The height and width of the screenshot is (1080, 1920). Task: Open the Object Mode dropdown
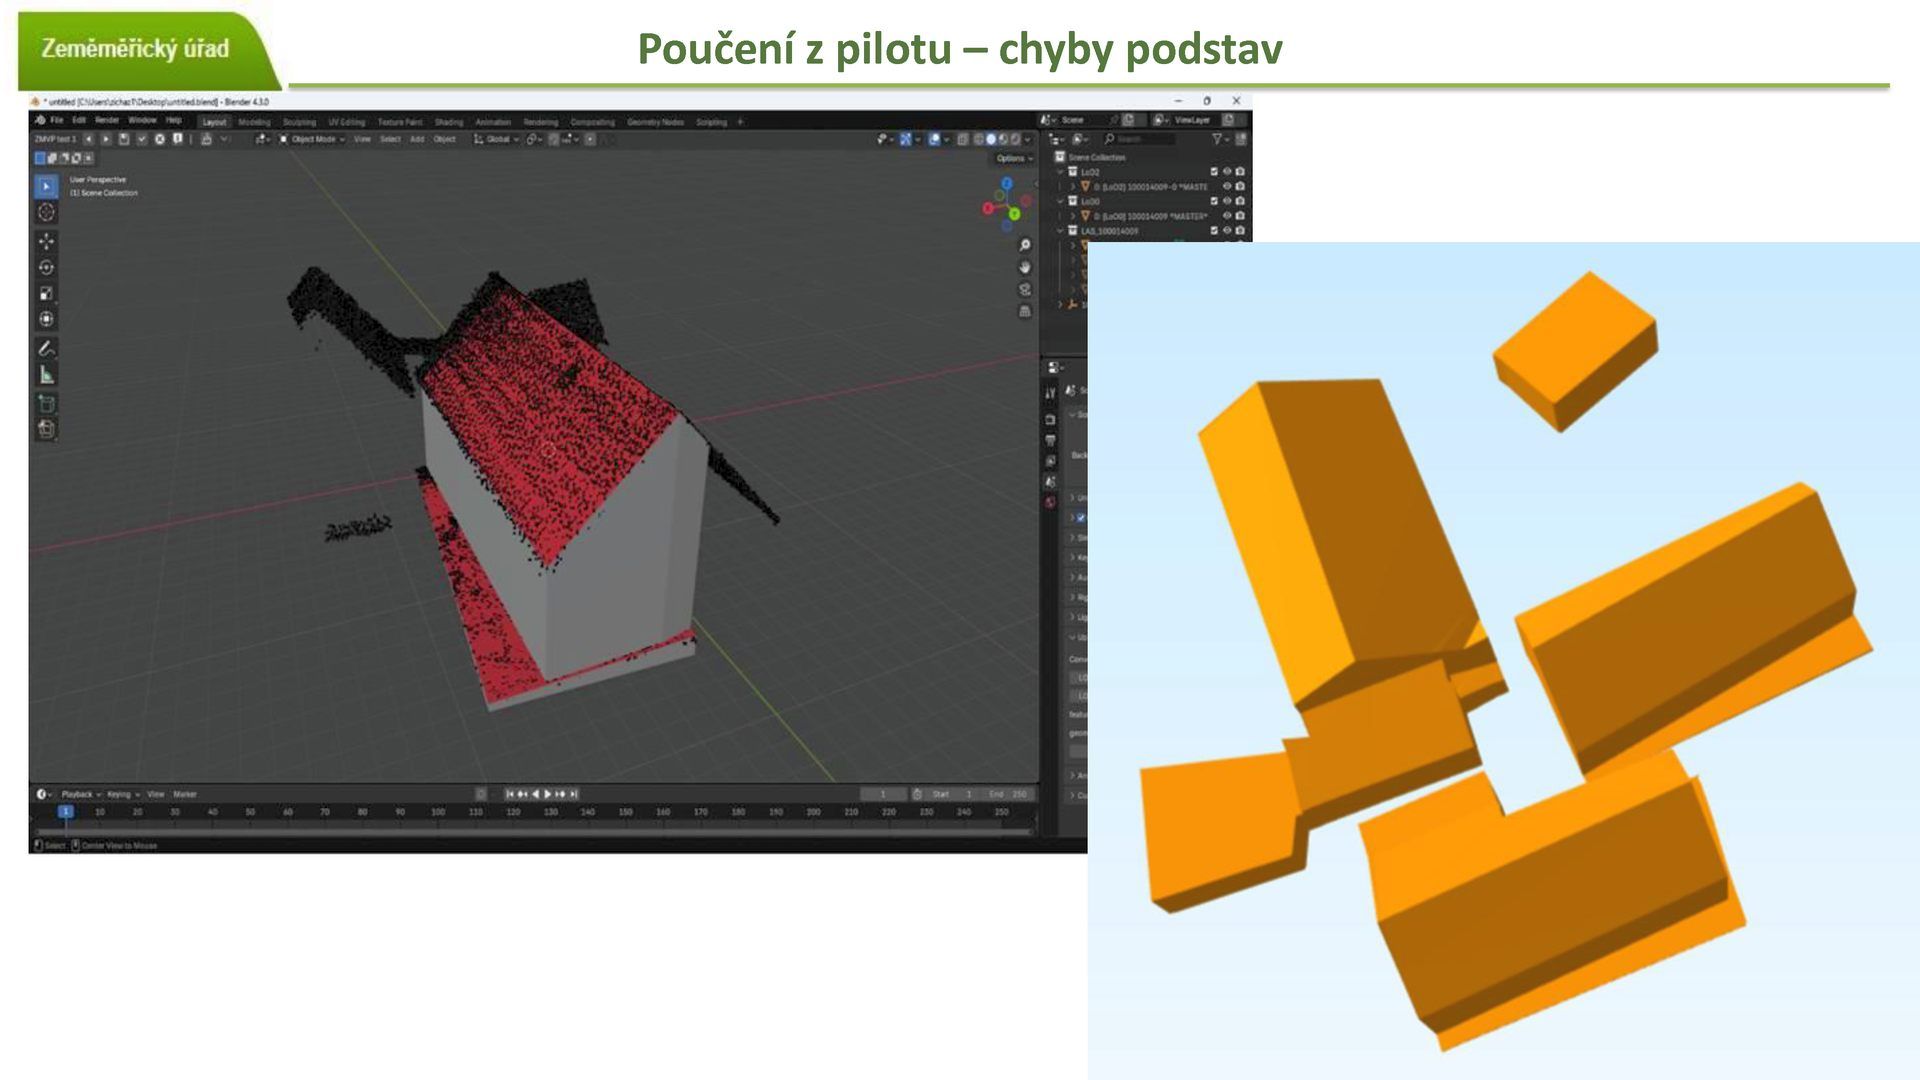tap(312, 139)
